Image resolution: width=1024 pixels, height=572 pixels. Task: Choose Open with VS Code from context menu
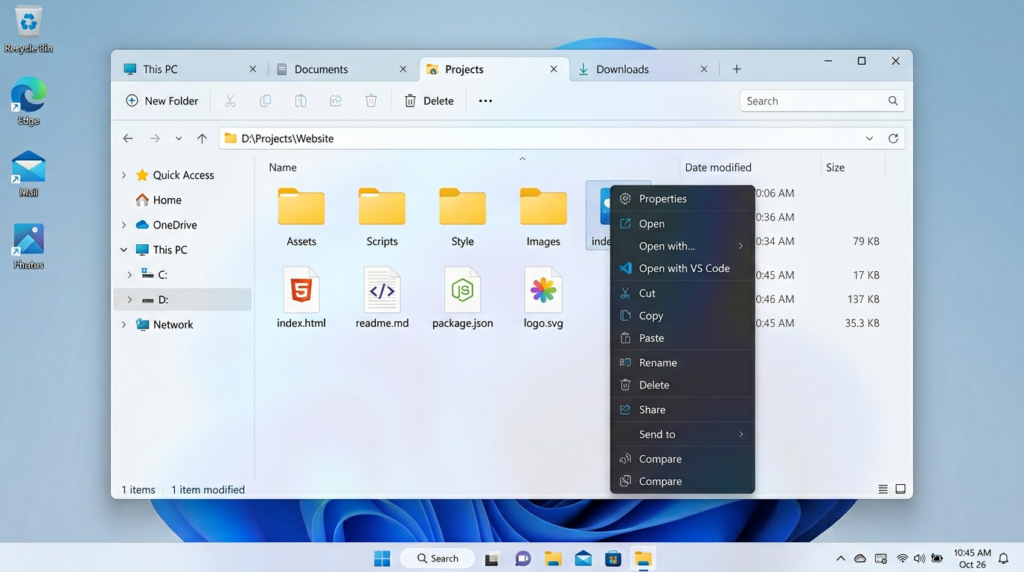coord(683,268)
